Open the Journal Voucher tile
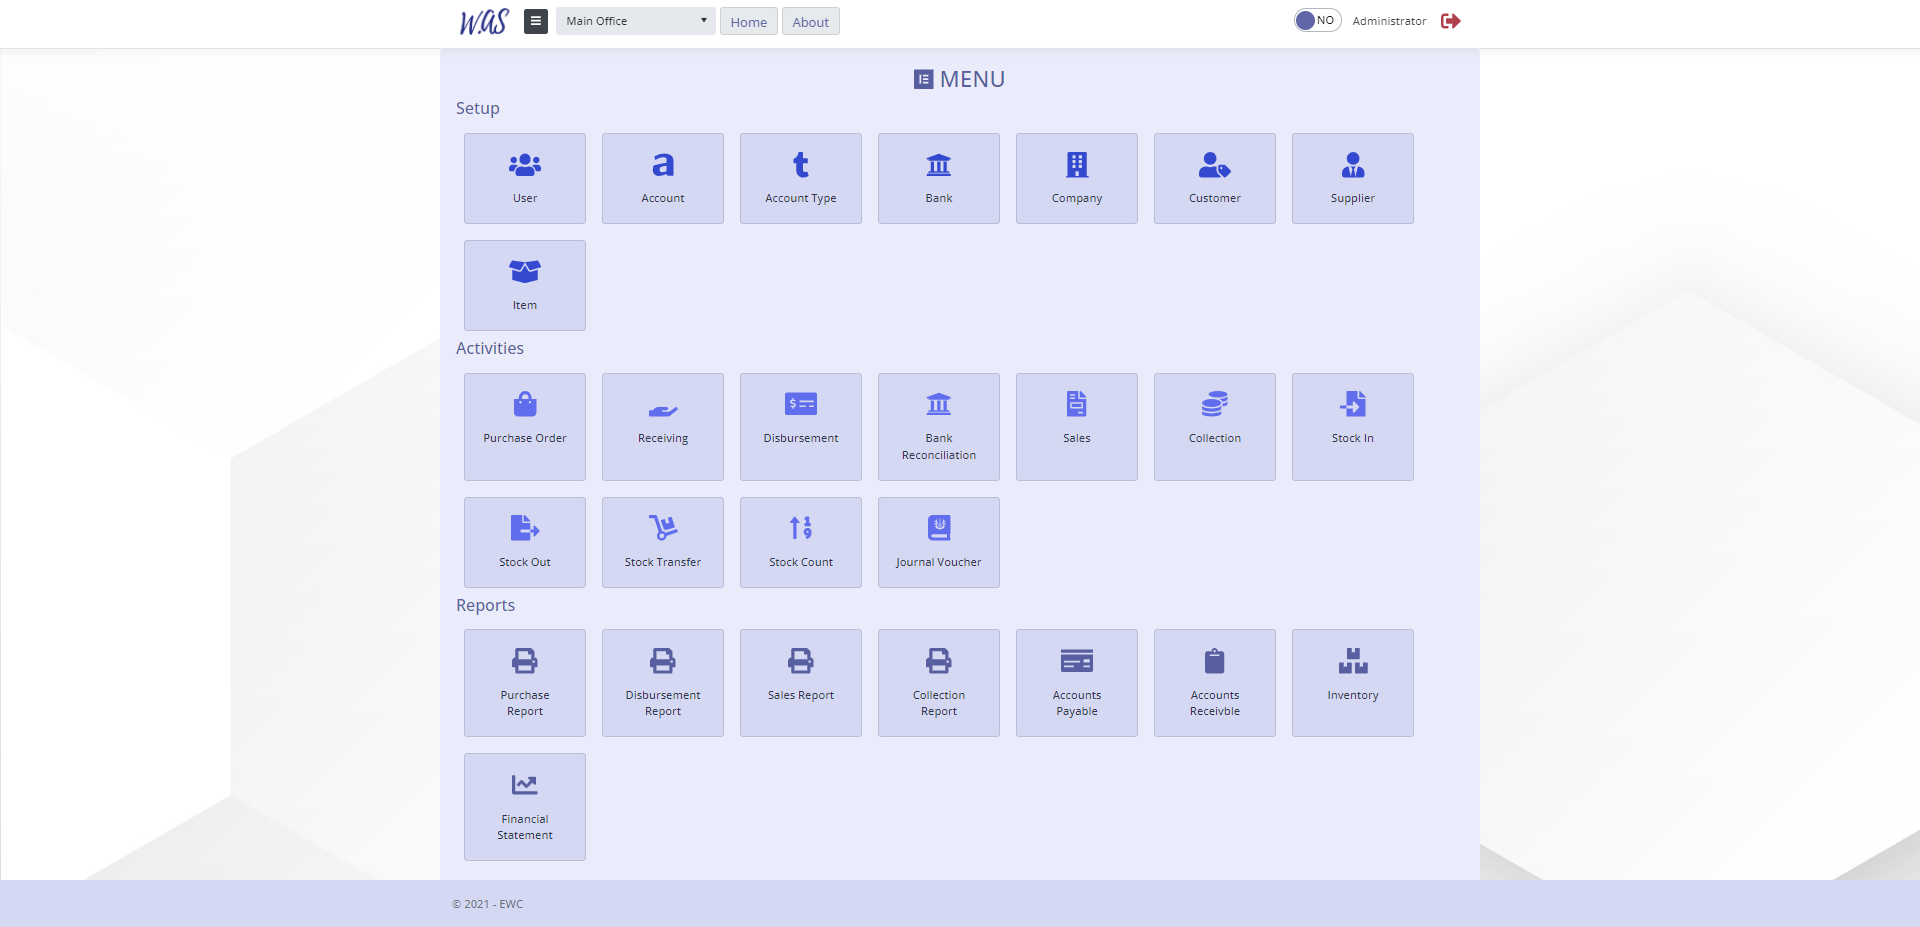The height and width of the screenshot is (927, 1920). 938,542
